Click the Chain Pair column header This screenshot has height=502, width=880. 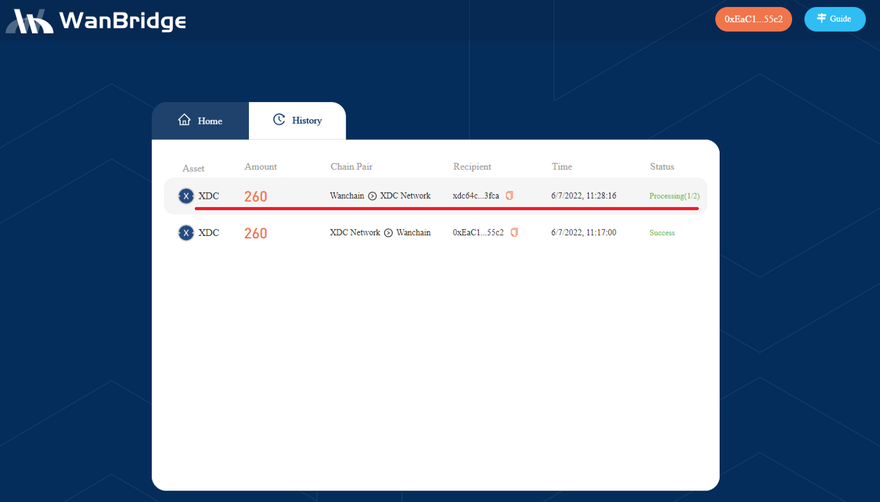(x=351, y=167)
